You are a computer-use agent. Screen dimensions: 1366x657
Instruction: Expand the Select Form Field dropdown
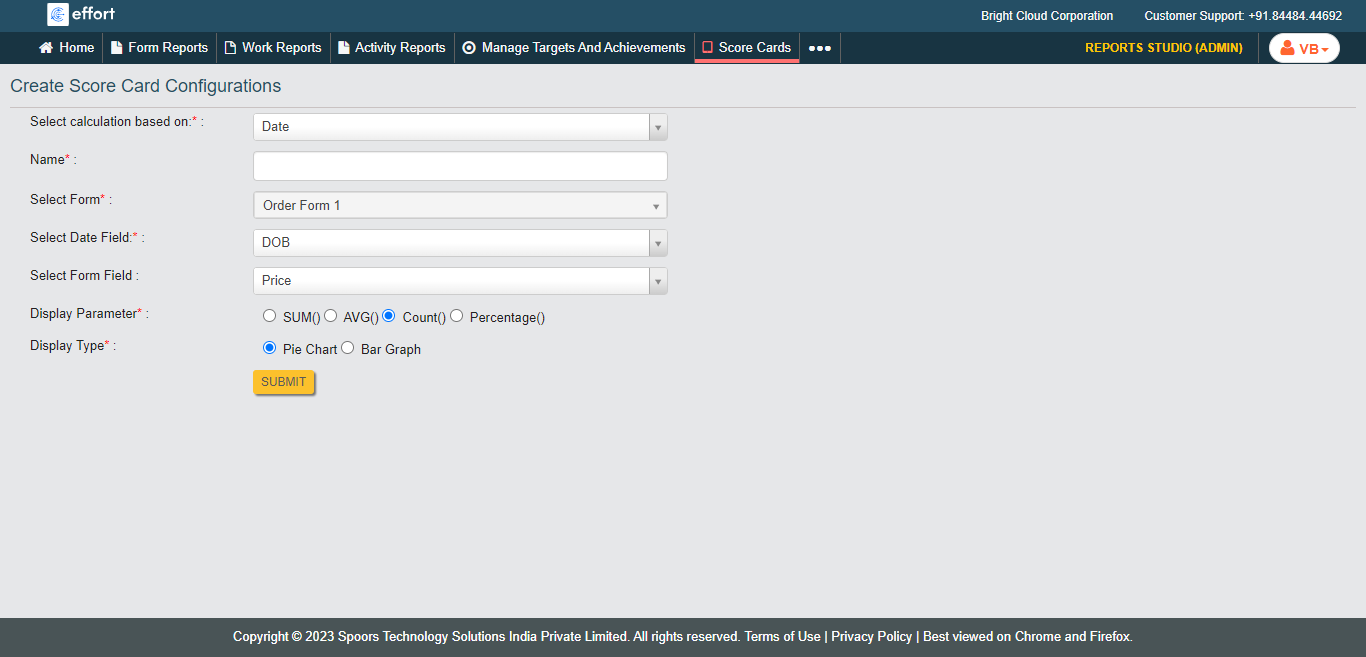[460, 281]
